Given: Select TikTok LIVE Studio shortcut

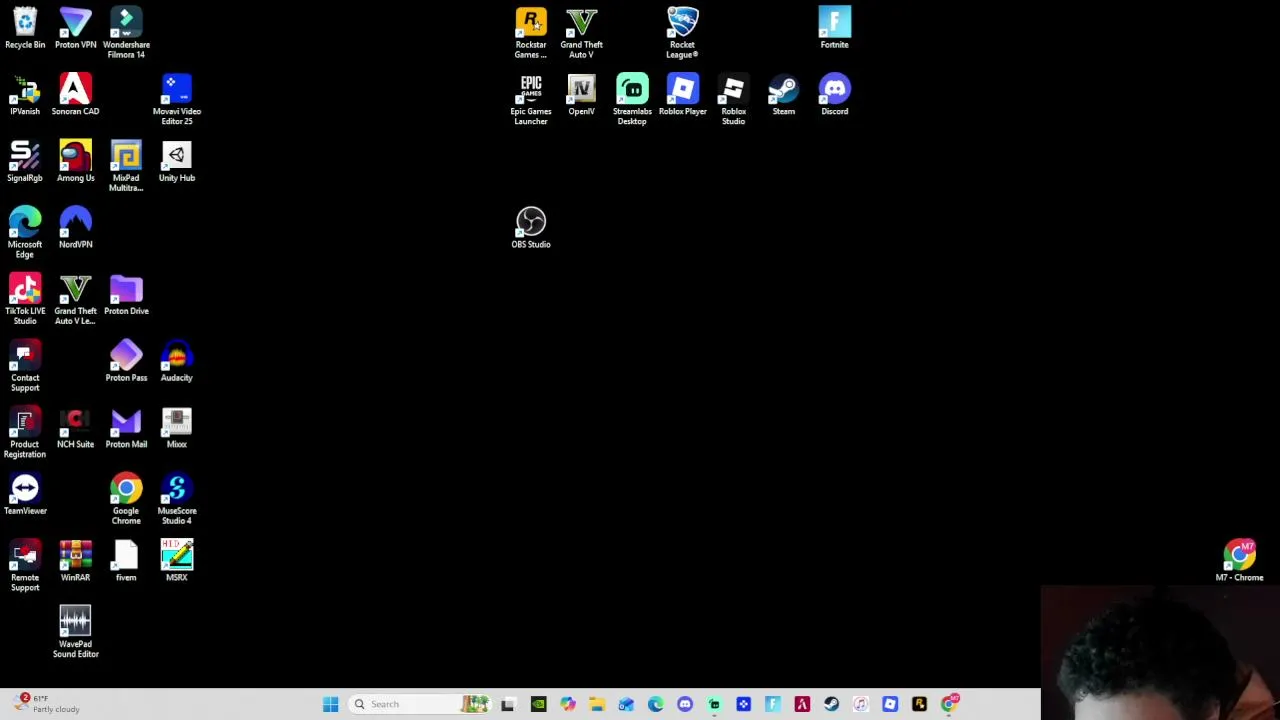Looking at the screenshot, I should pos(25,300).
